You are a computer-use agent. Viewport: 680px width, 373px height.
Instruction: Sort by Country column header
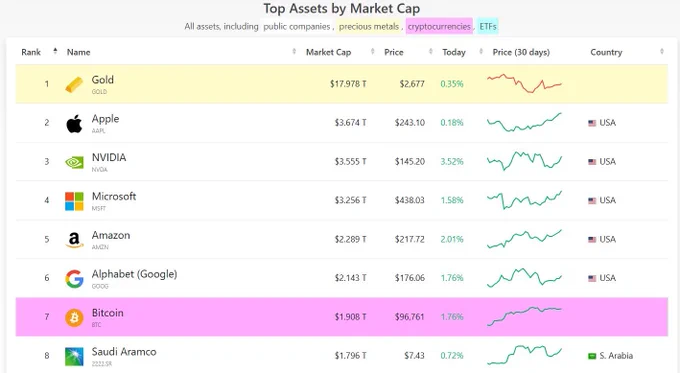pos(606,52)
